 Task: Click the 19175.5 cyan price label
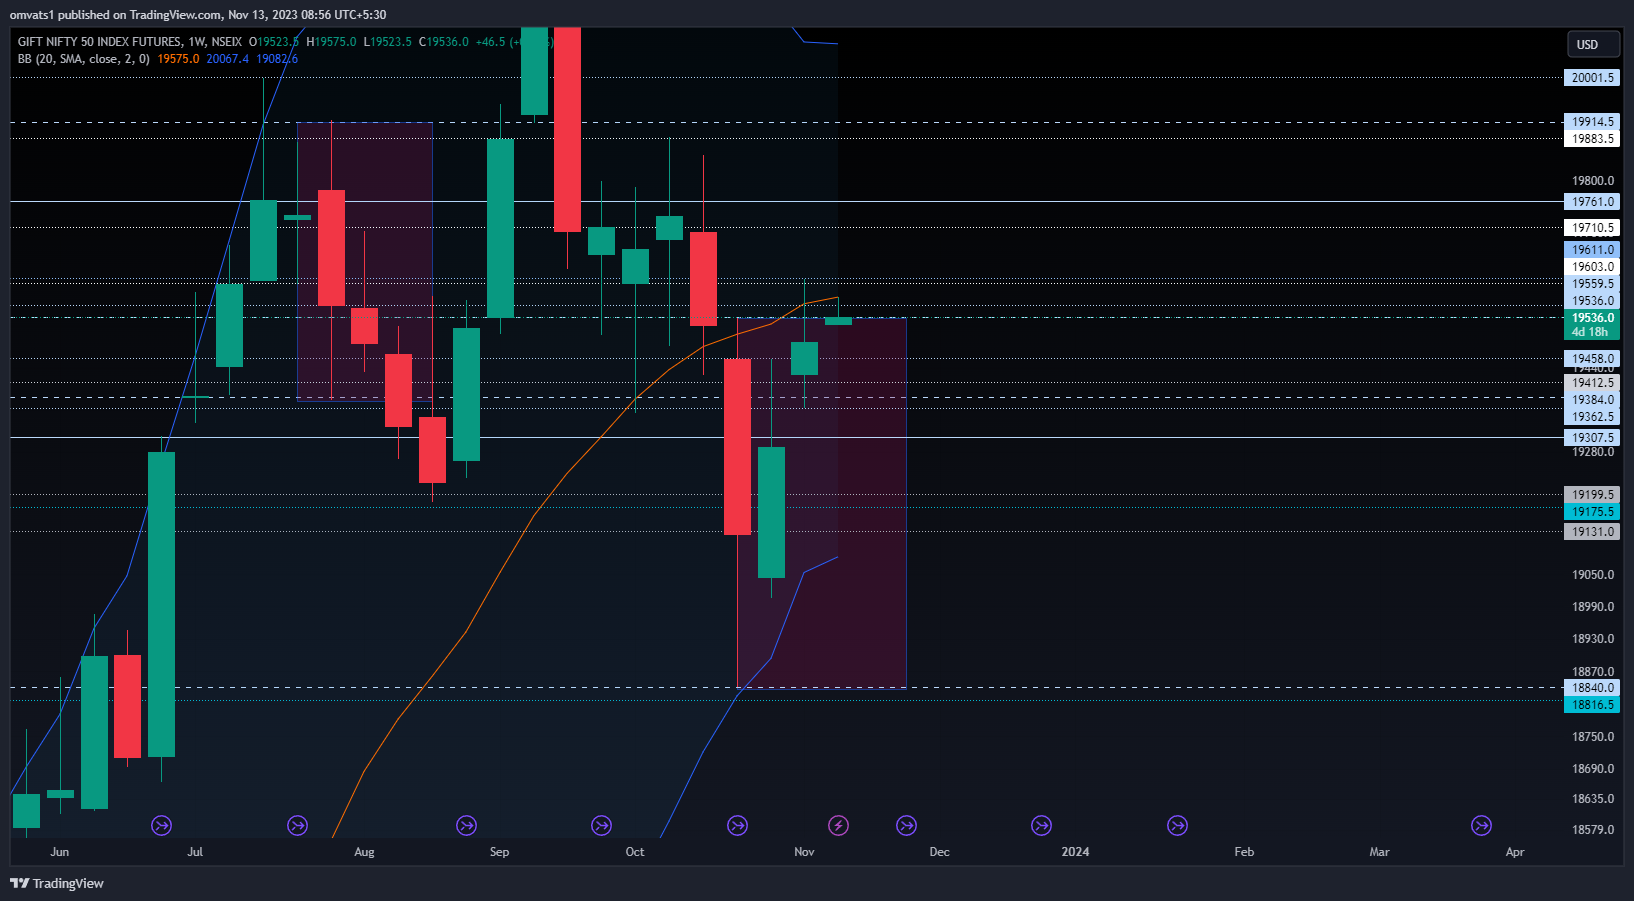1592,511
